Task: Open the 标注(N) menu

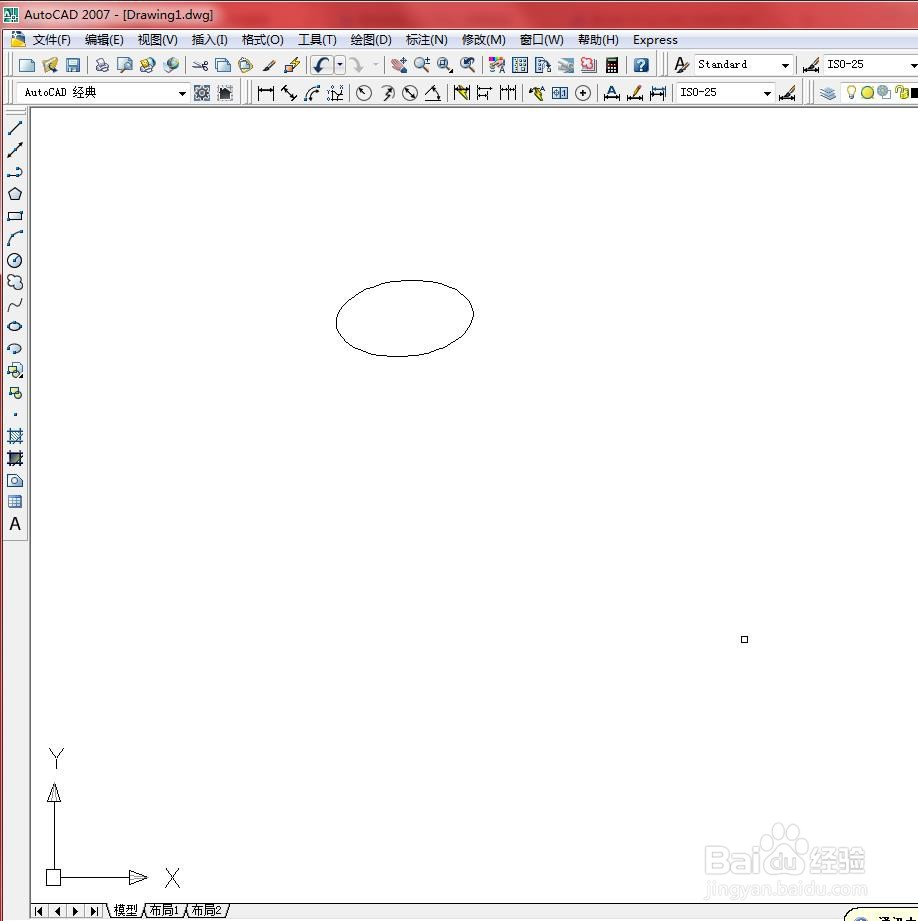Action: 426,39
